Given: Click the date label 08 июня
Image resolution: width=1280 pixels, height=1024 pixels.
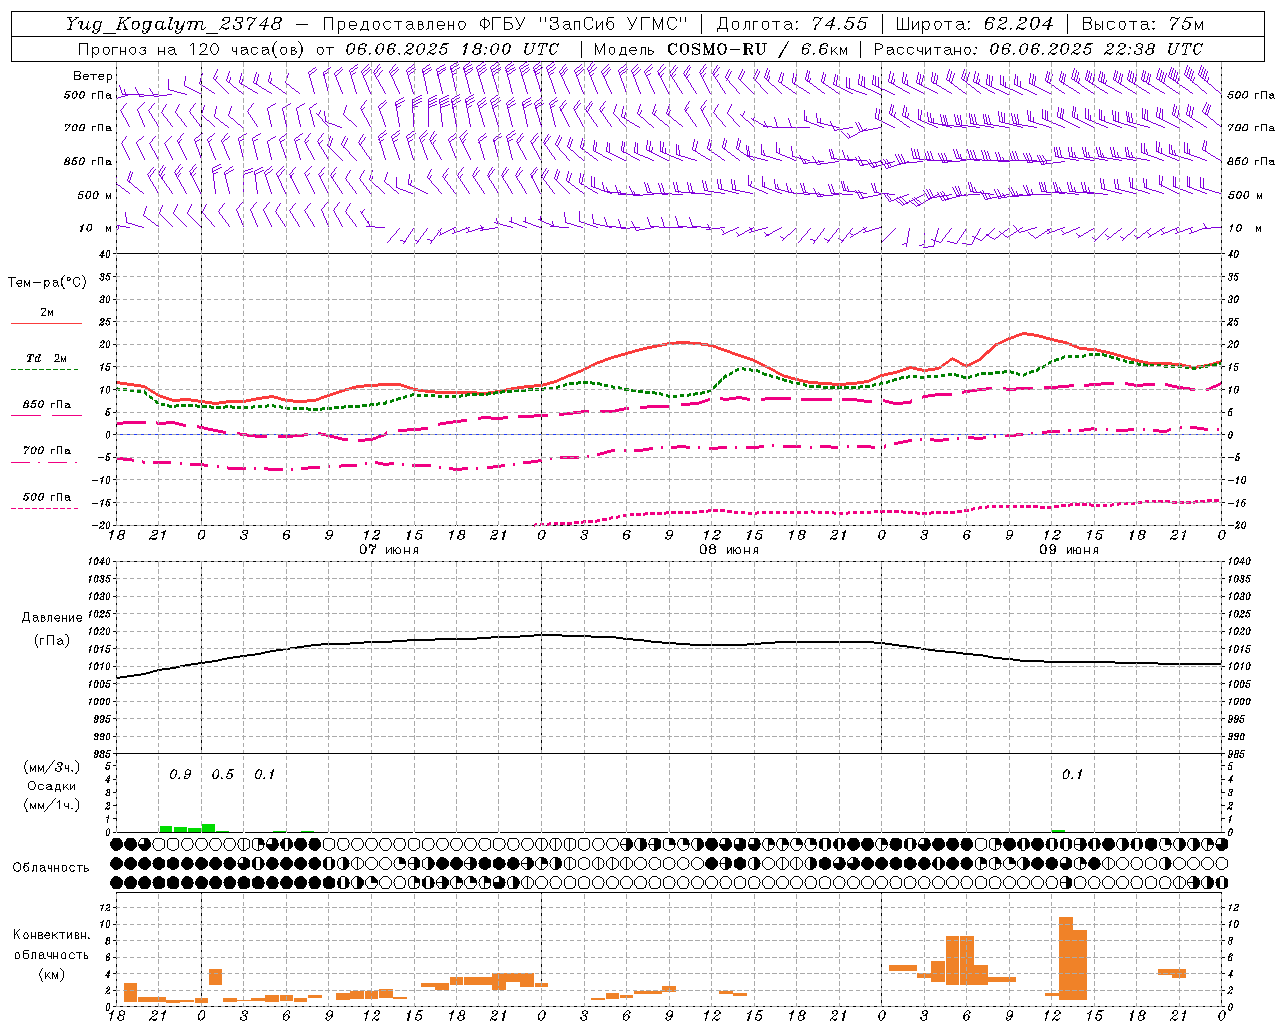Looking at the screenshot, I should pos(729,550).
